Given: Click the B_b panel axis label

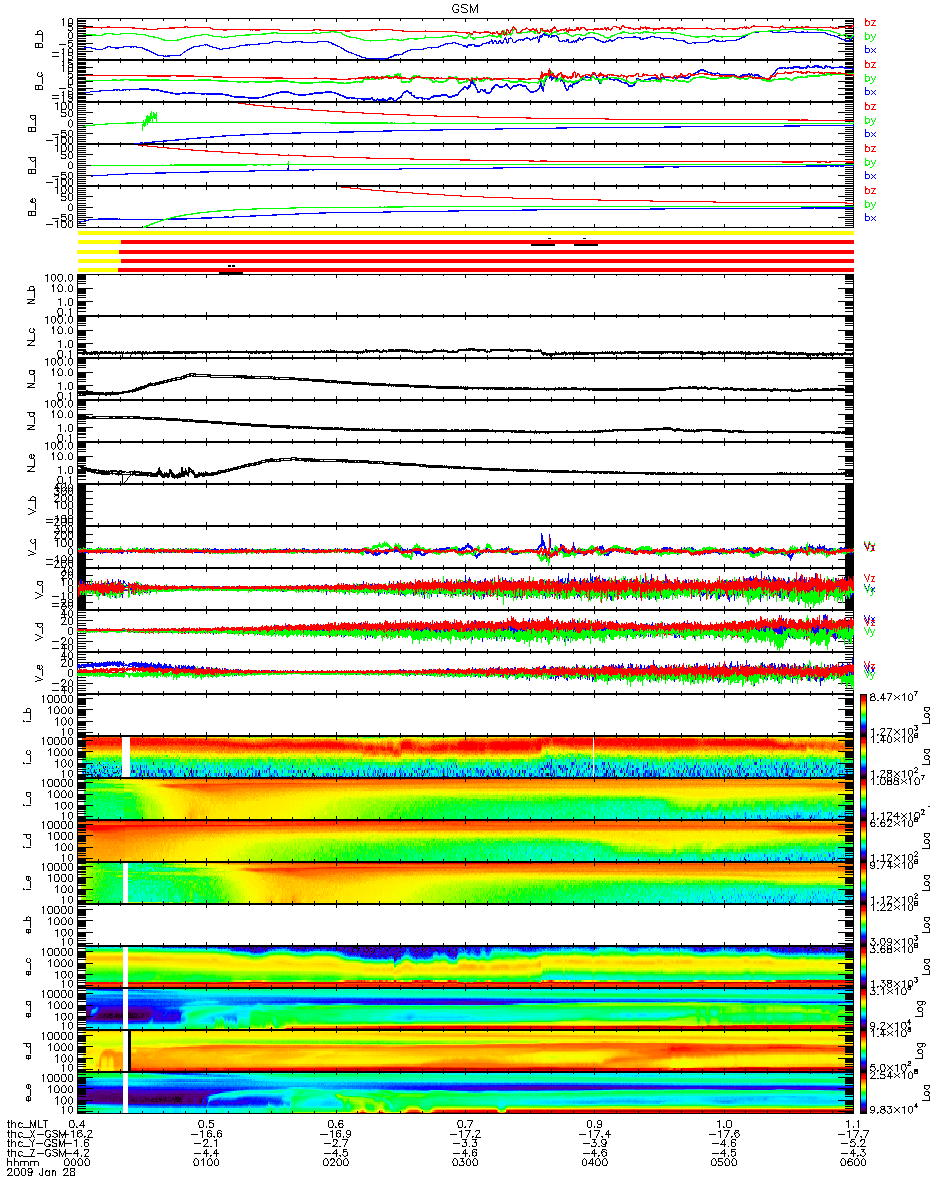Looking at the screenshot, I should click(40, 39).
